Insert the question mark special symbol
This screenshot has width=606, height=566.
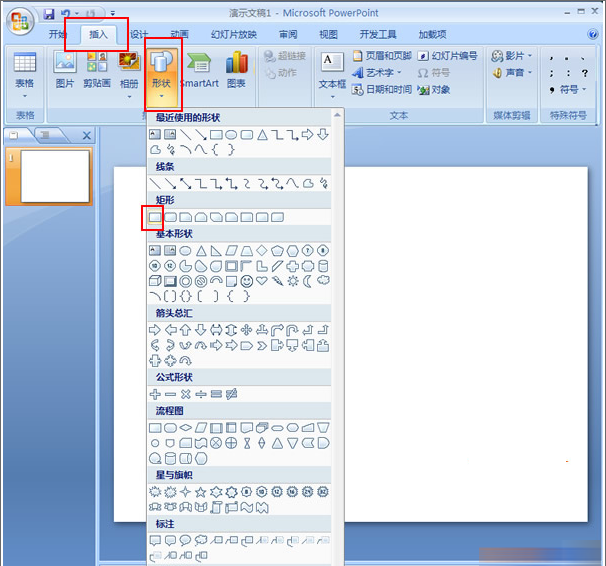(585, 73)
